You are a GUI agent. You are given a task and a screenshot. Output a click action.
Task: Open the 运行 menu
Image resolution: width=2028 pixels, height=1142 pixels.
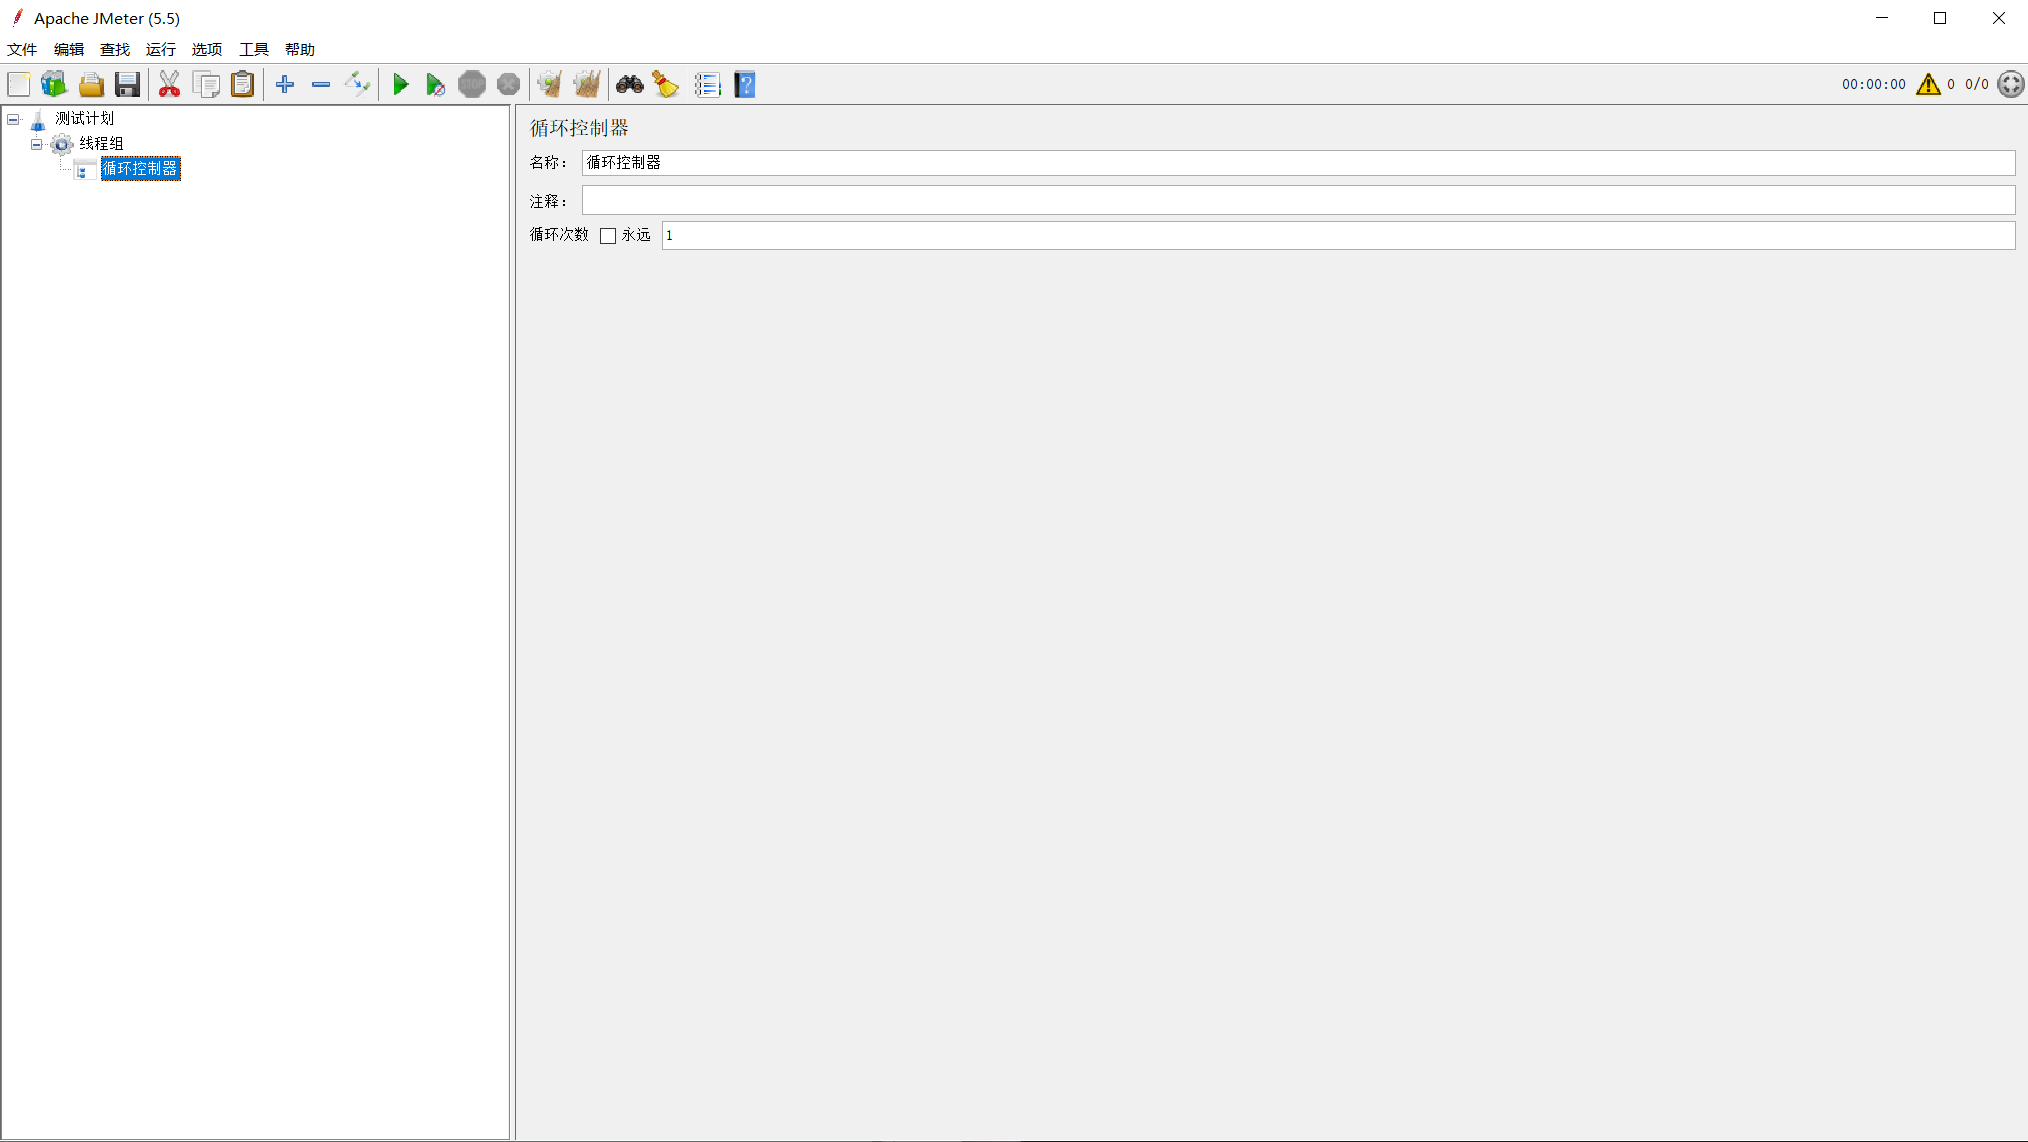(x=161, y=50)
